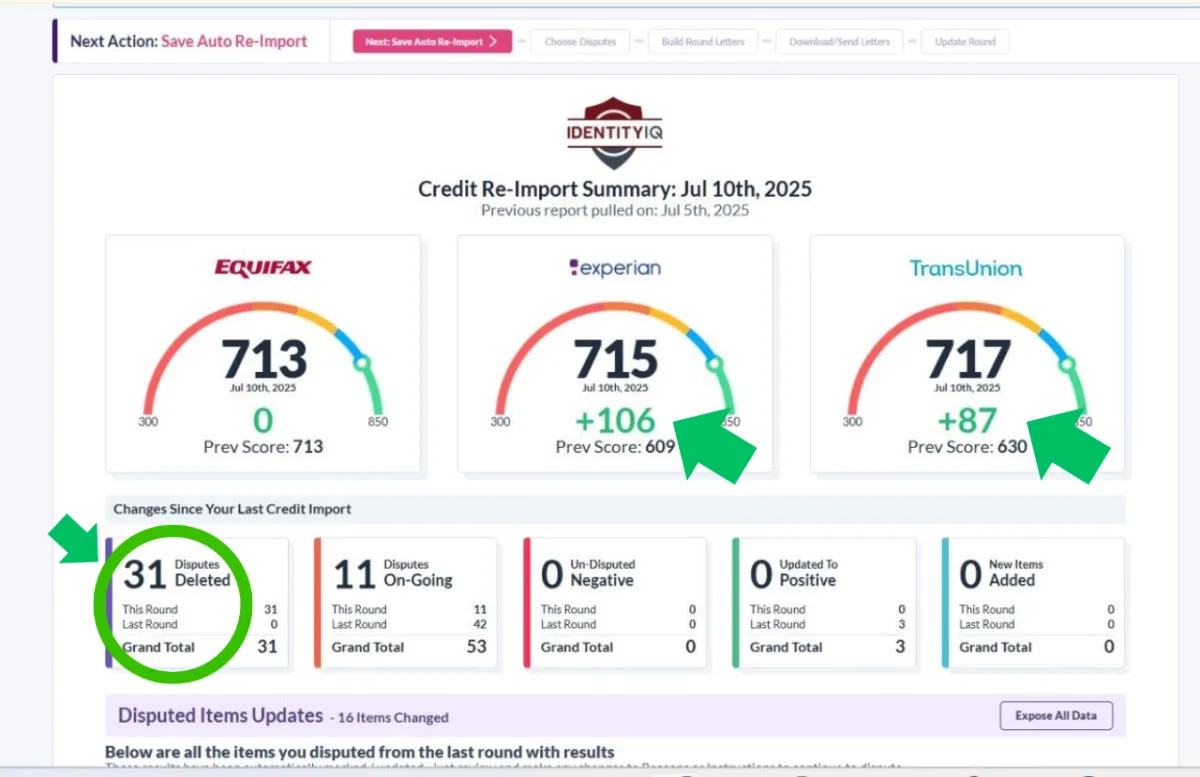The image size is (1200, 777).
Task: Click the TransUnion gauge indicator knob
Action: tap(1066, 362)
